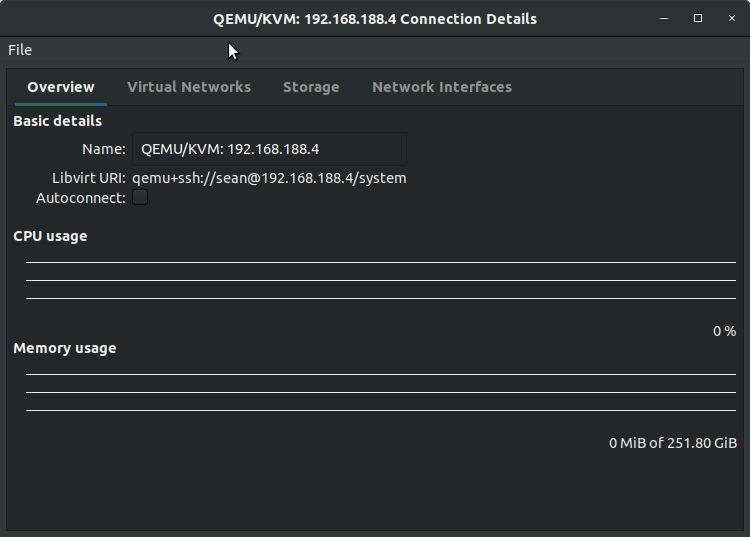
Task: Switch to the Virtual Networks tab
Action: coord(189,87)
